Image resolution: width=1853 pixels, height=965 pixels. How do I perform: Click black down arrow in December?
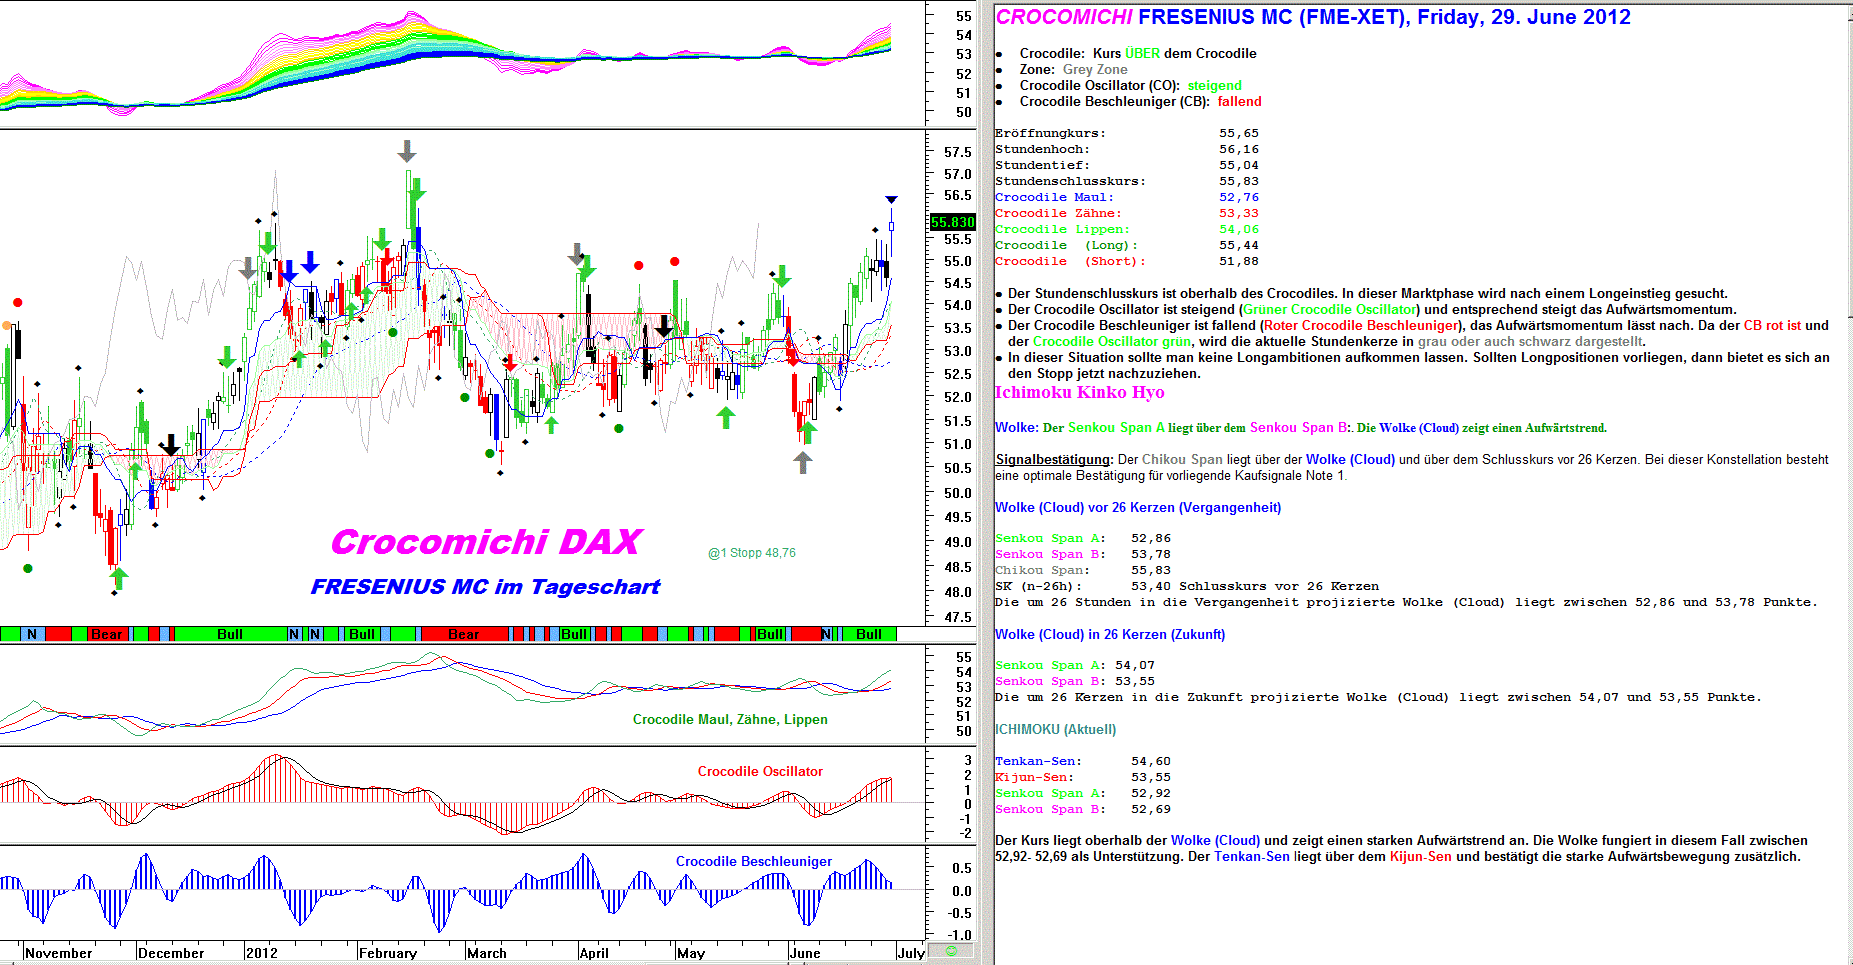pyautogui.click(x=171, y=445)
